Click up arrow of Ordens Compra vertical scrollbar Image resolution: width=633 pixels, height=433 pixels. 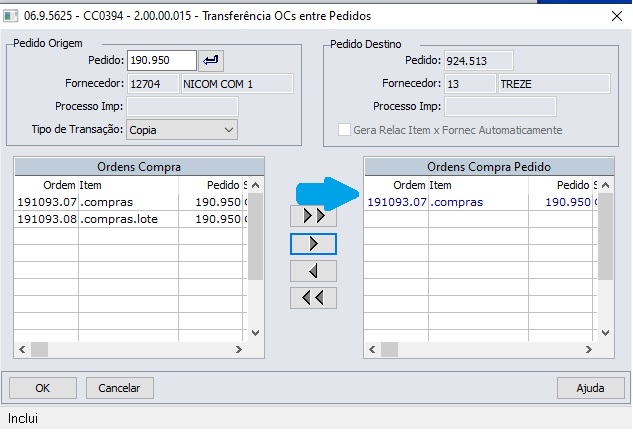tap(256, 185)
